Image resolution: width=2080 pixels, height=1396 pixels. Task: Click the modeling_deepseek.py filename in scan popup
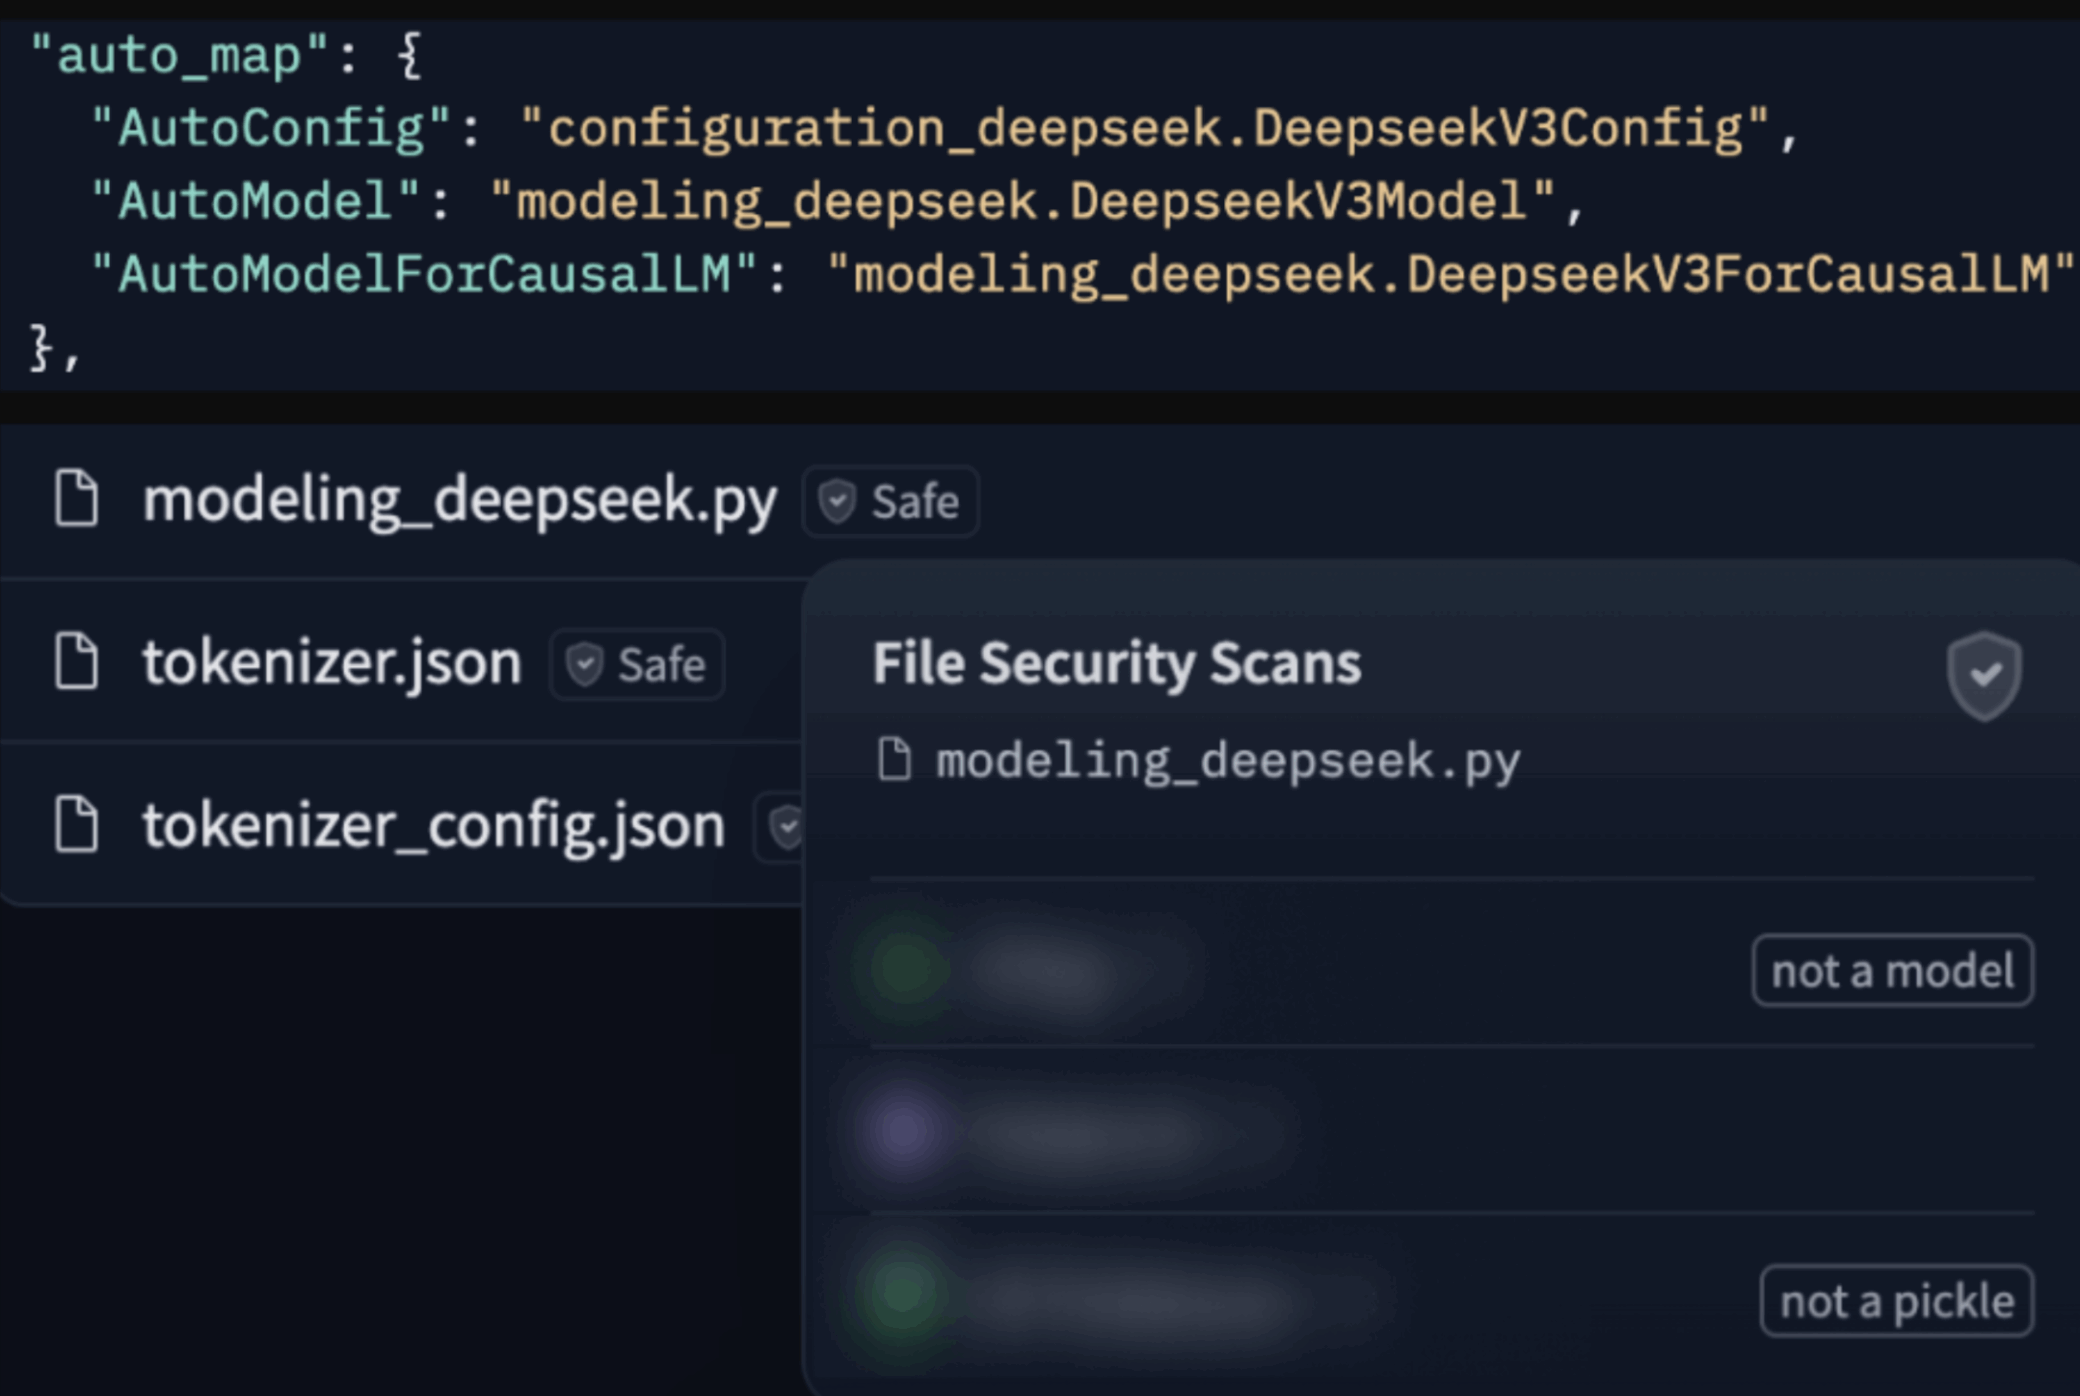(1228, 761)
